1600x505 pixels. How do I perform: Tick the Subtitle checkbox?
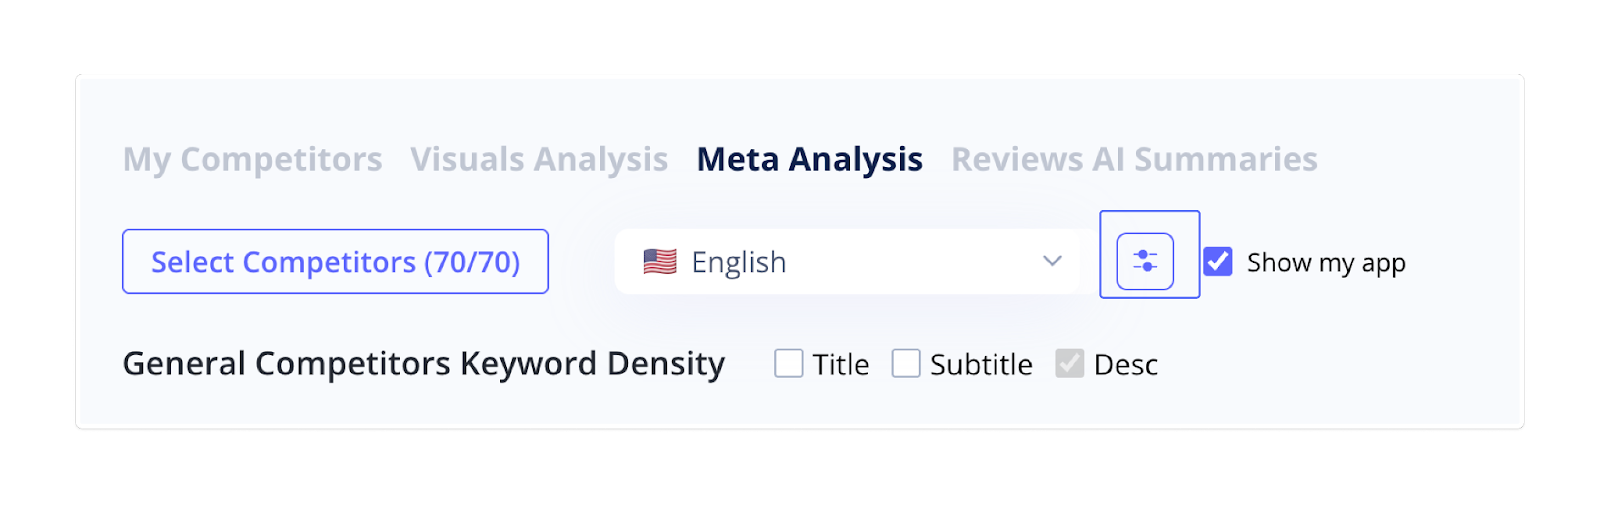click(906, 364)
